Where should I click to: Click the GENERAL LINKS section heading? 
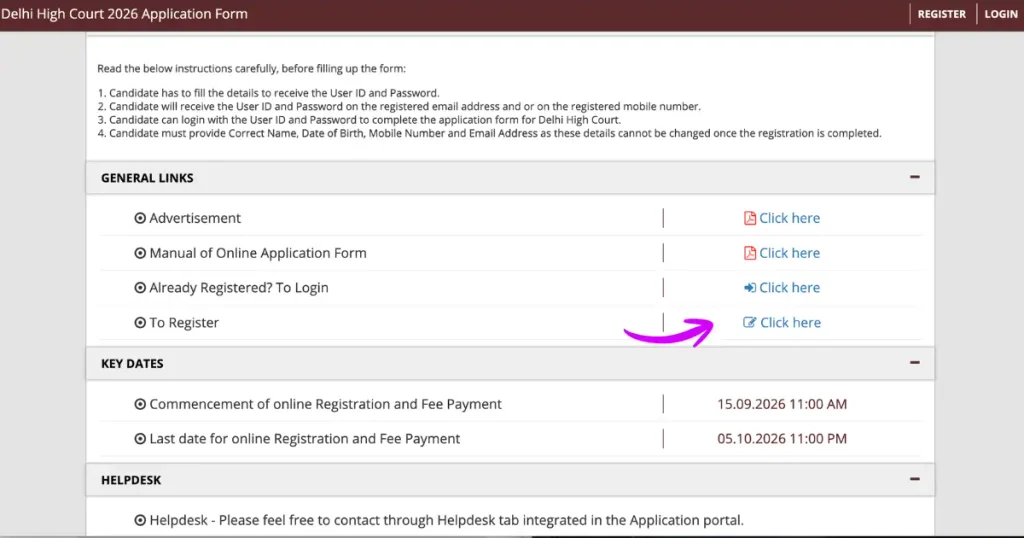(x=147, y=178)
